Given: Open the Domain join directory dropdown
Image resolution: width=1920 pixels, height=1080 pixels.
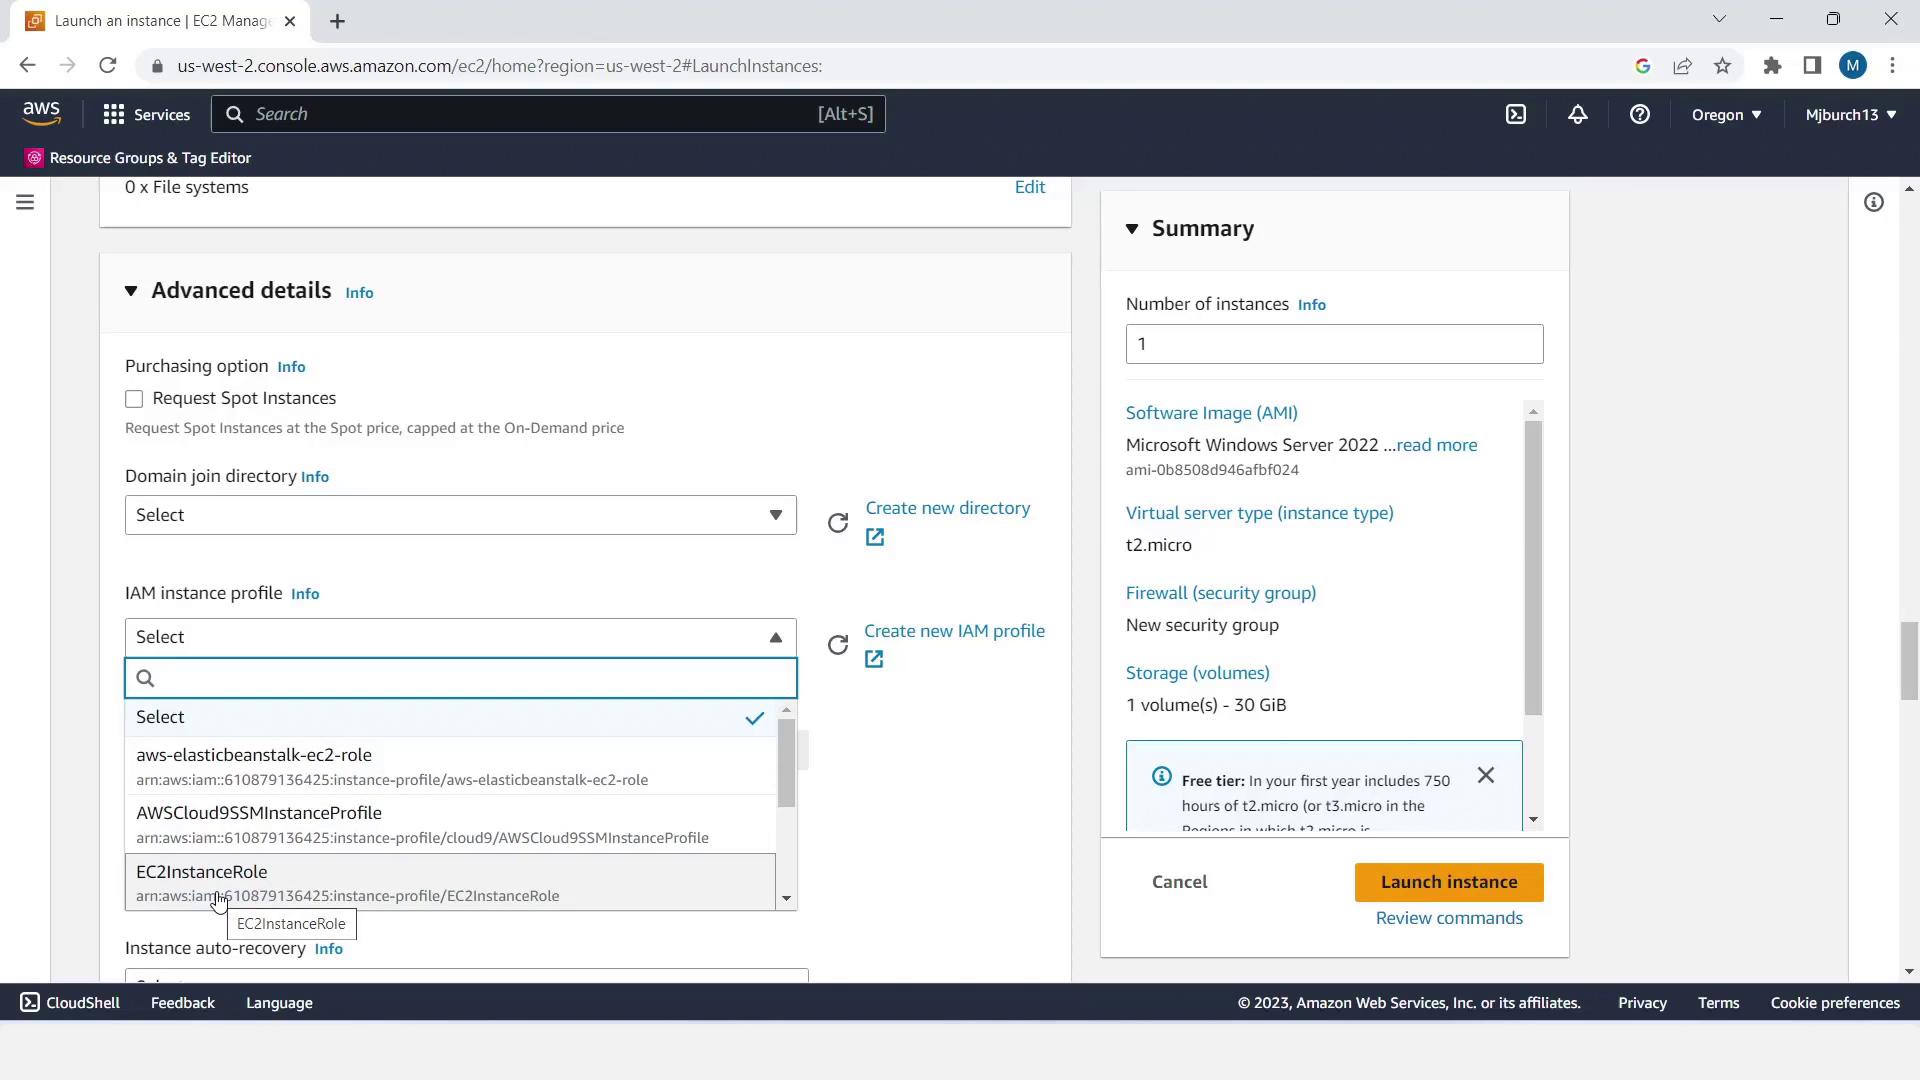Looking at the screenshot, I should (460, 515).
